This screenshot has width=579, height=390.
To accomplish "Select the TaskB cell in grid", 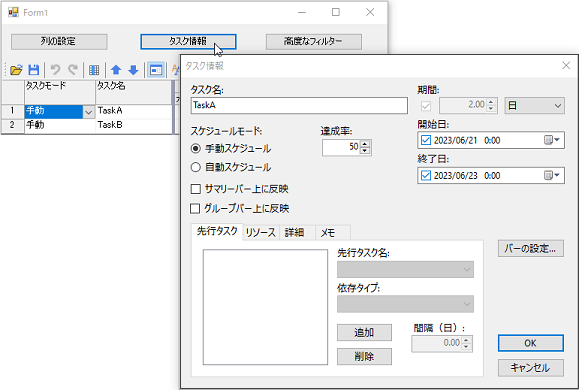I will [x=134, y=125].
